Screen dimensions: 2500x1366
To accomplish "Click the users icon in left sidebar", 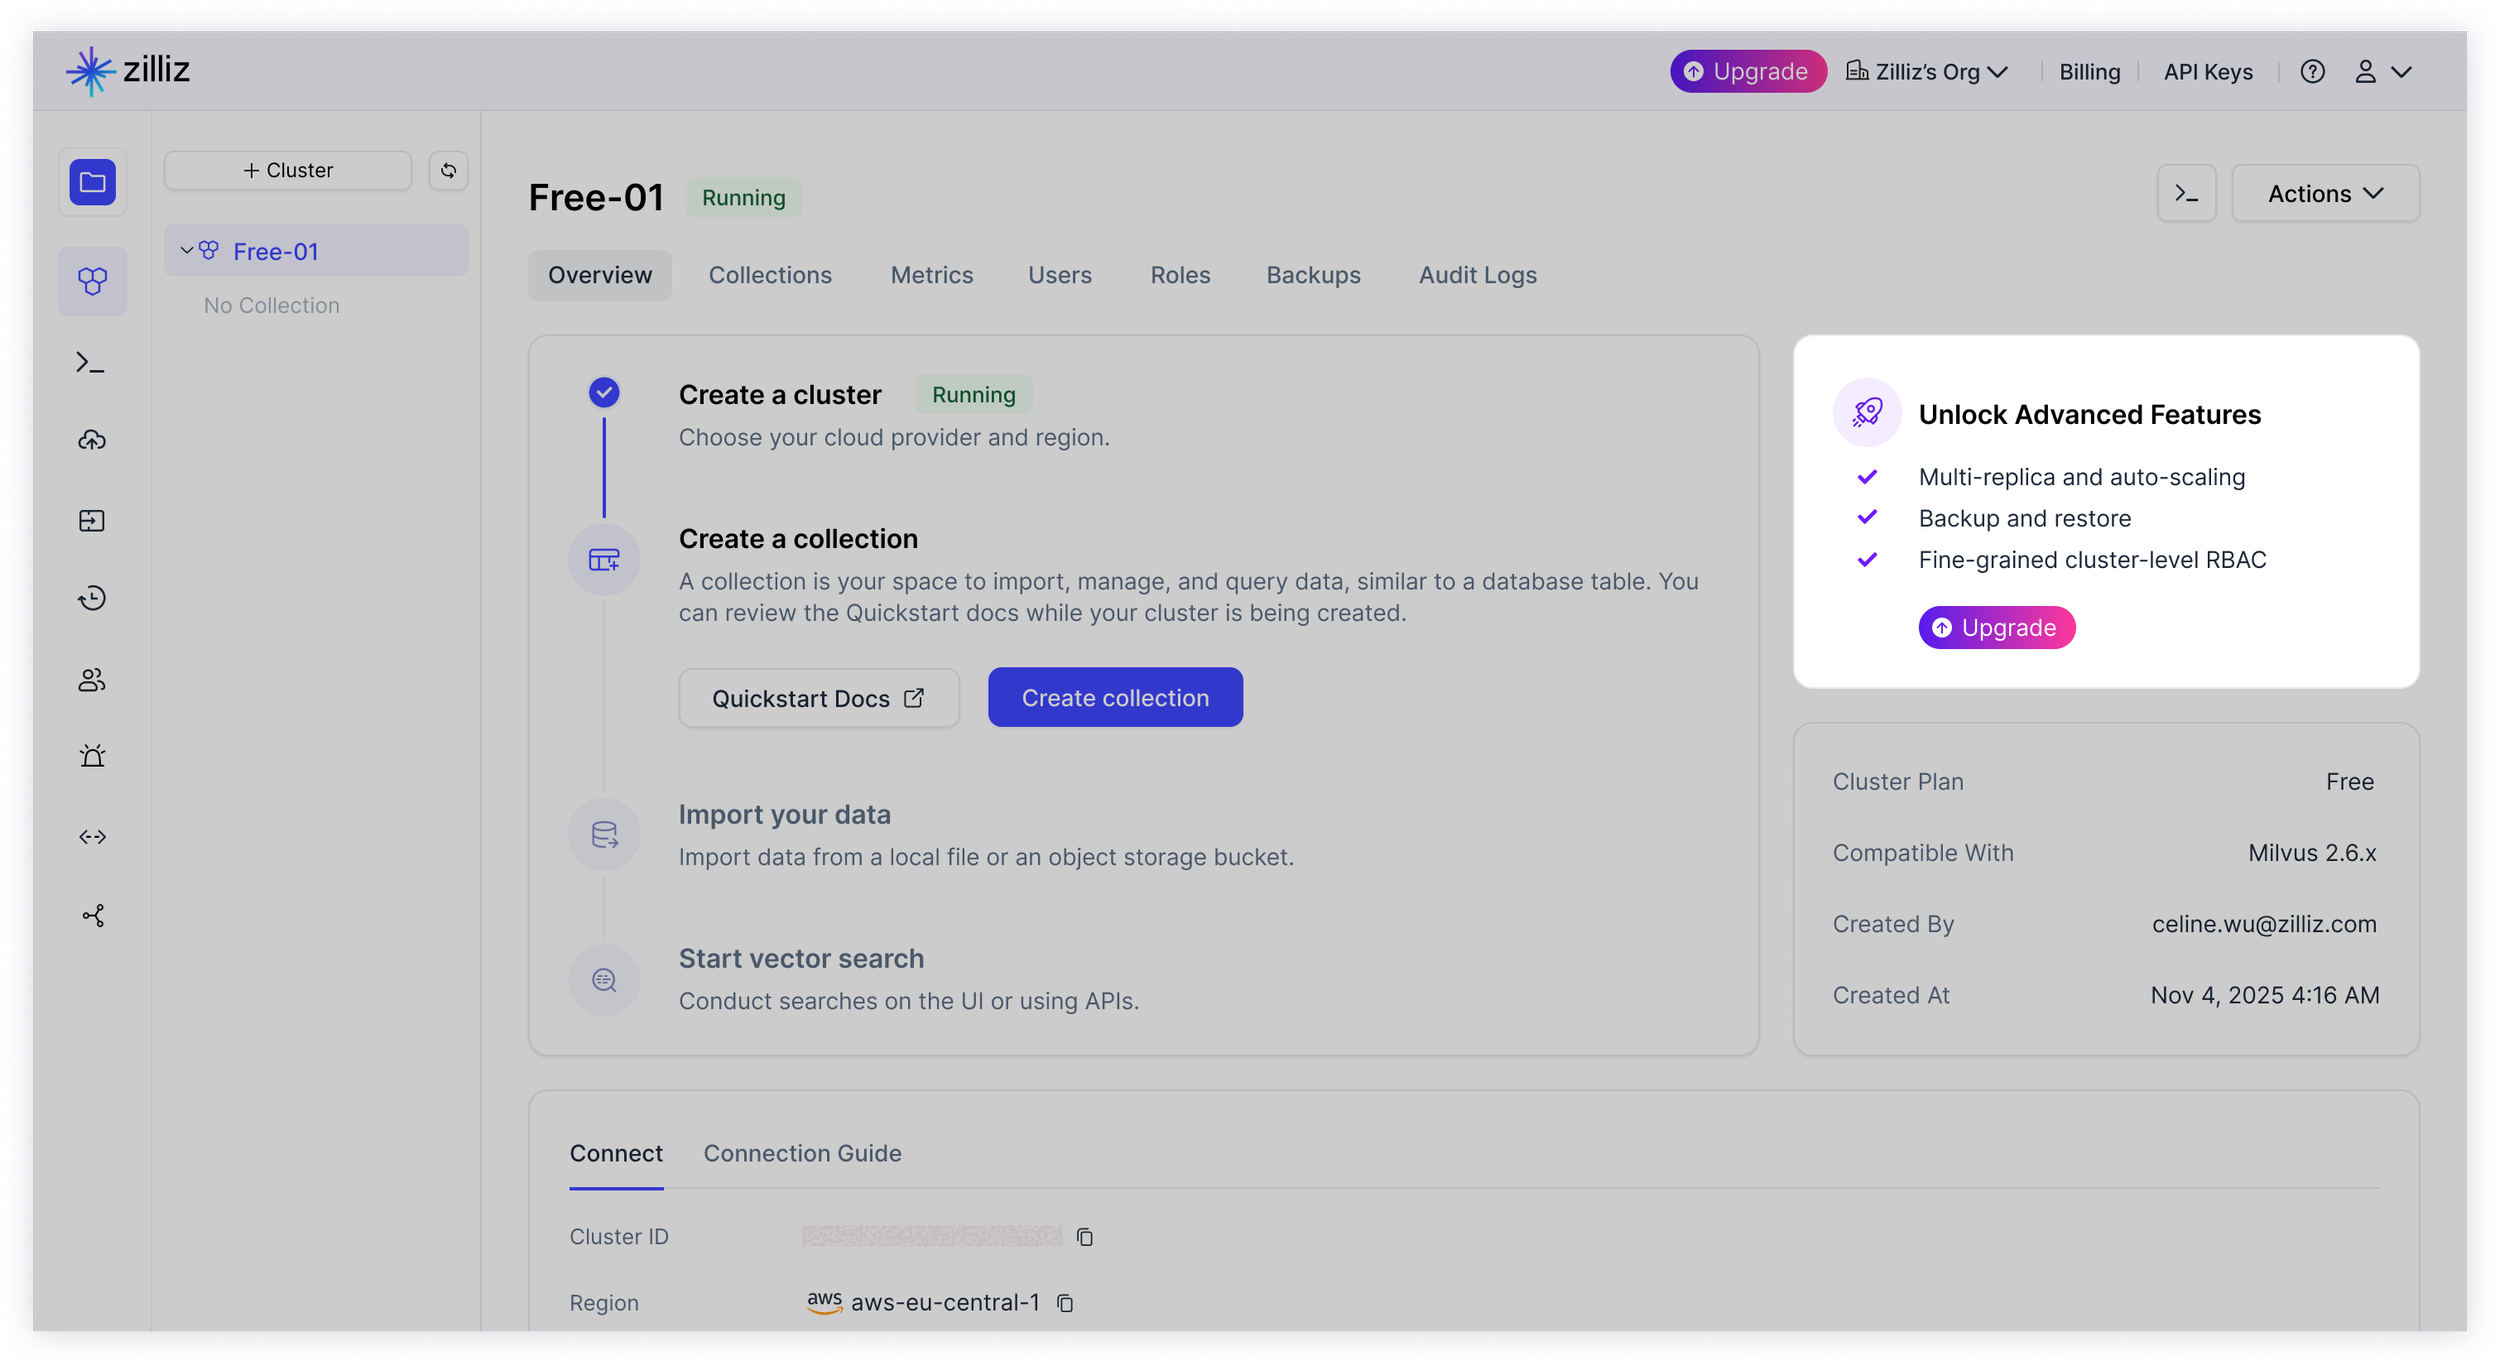I will 92,680.
